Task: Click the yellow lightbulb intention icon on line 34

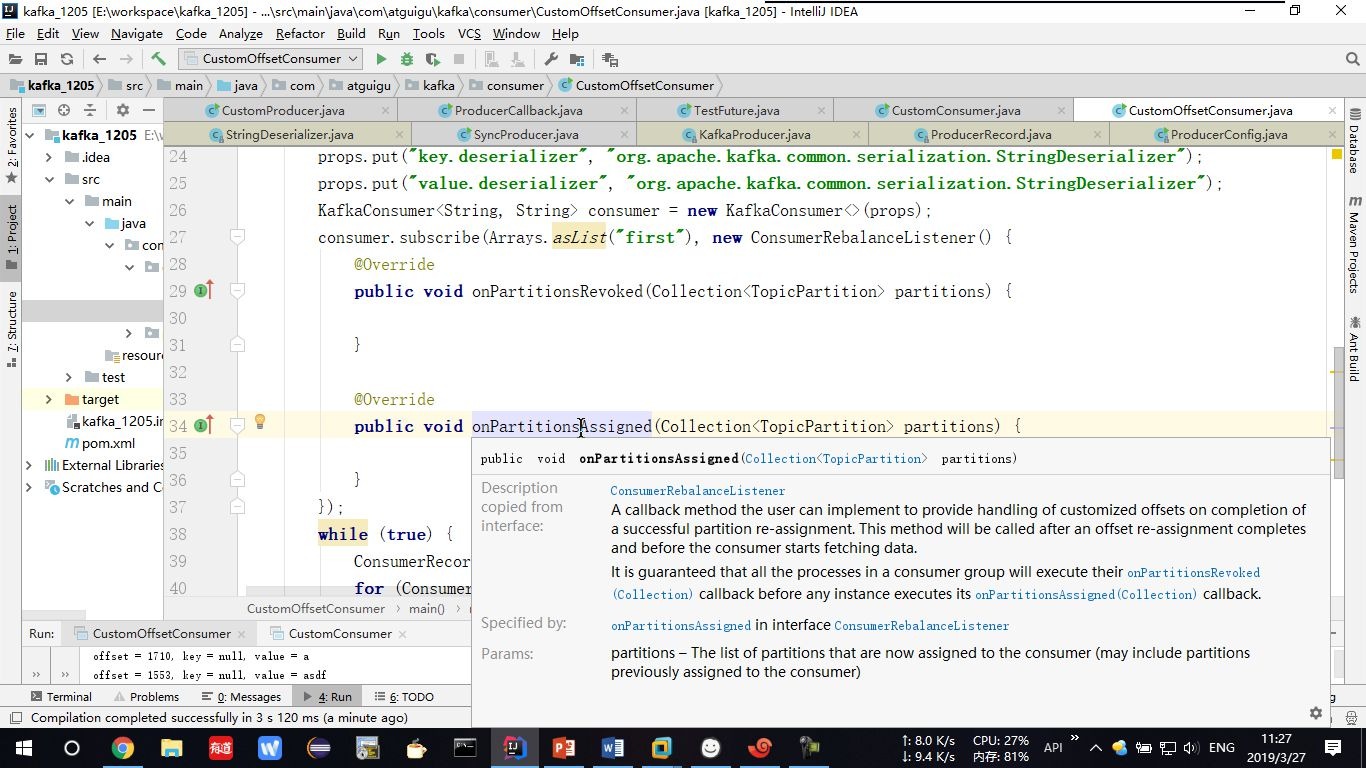Action: coord(259,422)
